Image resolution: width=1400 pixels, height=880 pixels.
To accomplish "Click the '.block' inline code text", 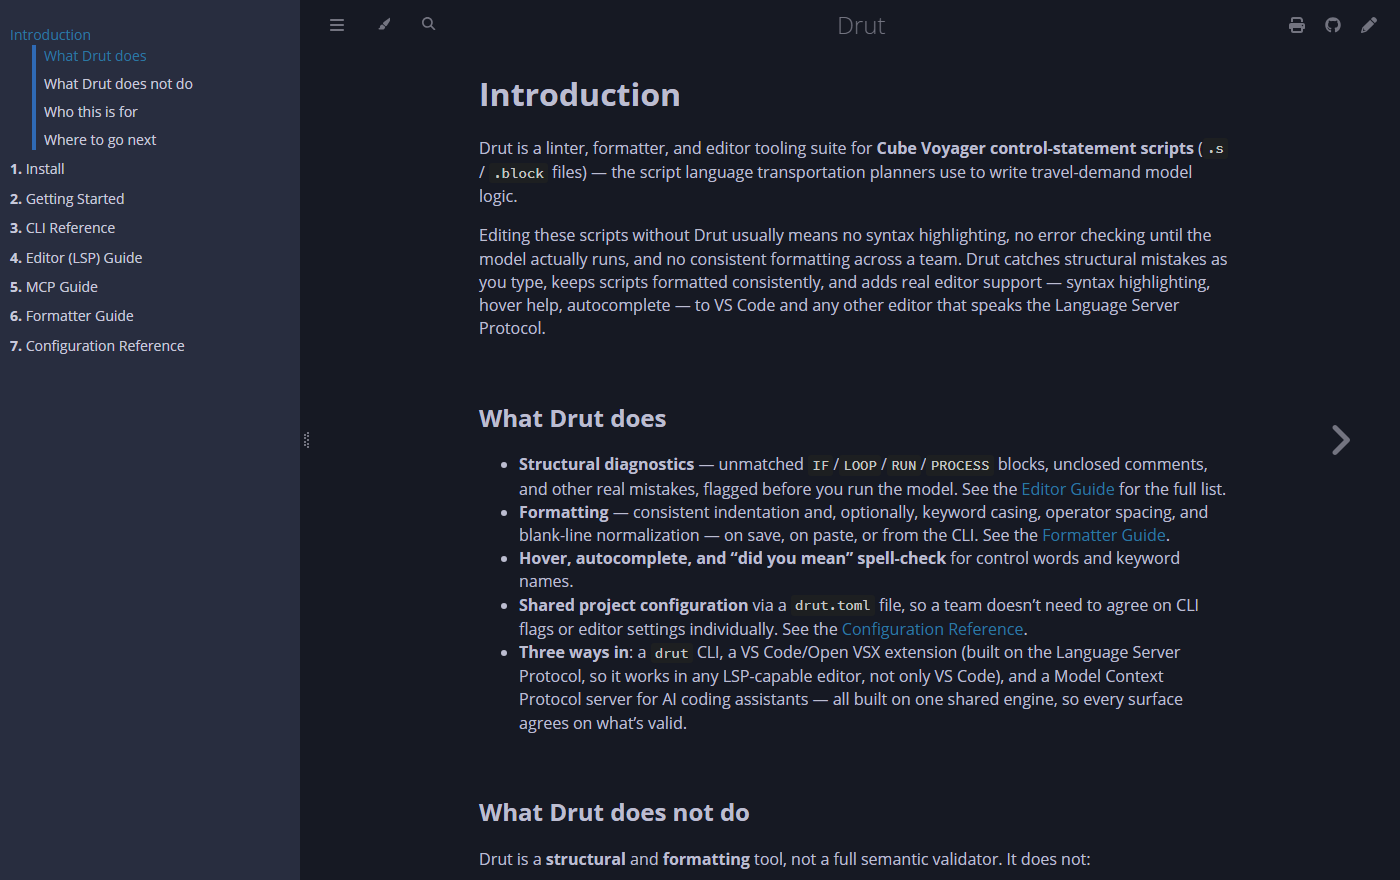I will click(x=519, y=173).
